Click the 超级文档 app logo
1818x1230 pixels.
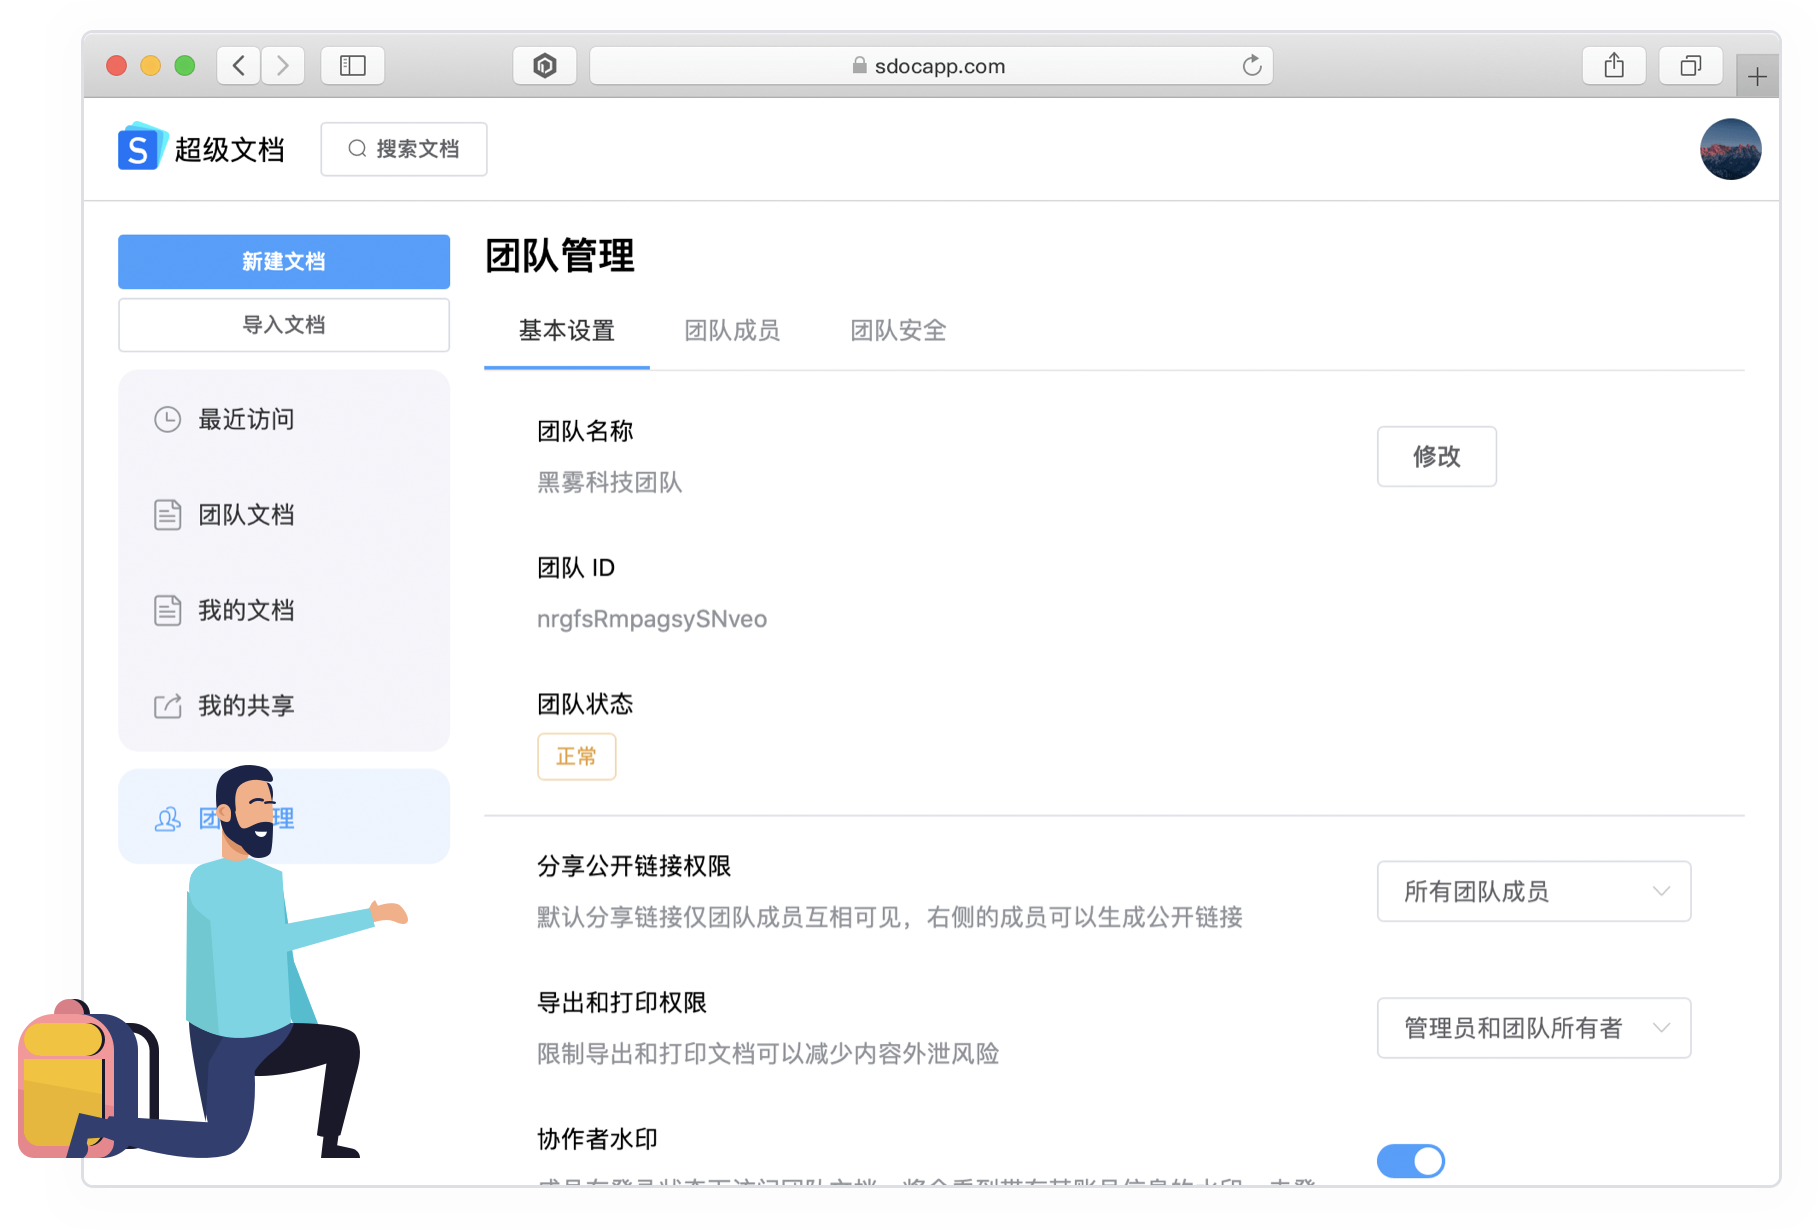tap(140, 147)
